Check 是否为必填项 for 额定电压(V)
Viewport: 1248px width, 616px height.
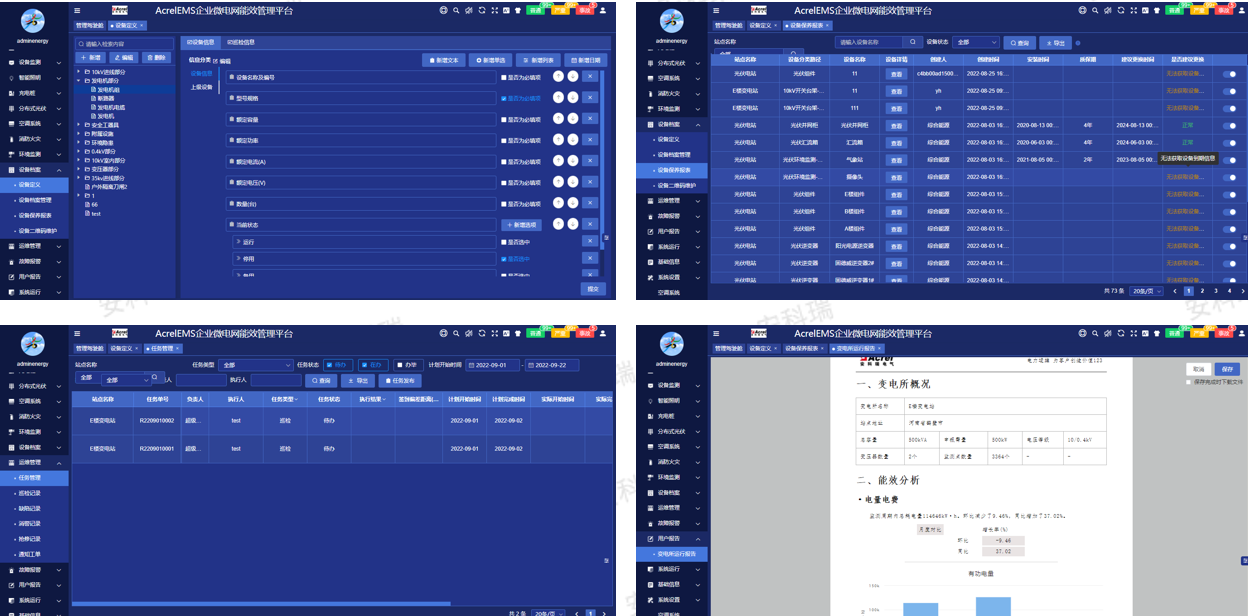coord(504,182)
